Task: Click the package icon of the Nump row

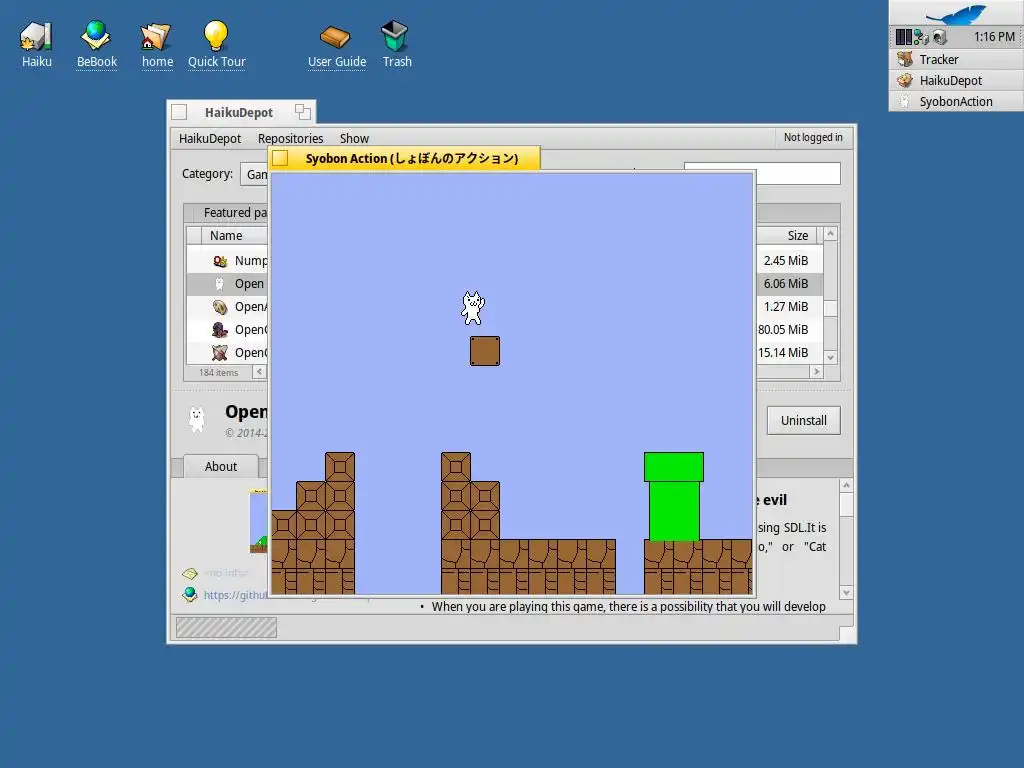Action: (220, 261)
